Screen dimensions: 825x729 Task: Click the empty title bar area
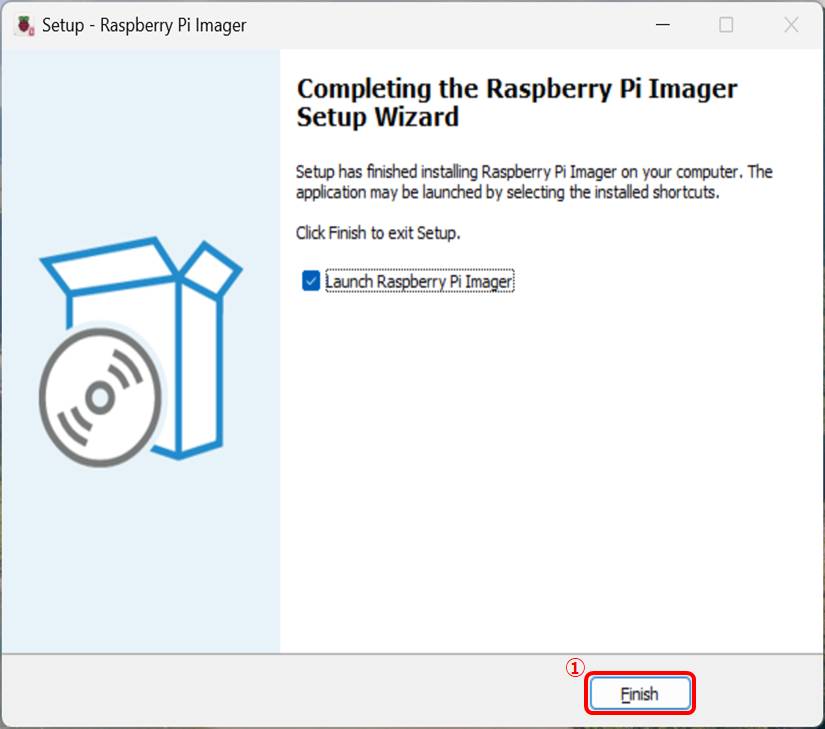(450, 25)
